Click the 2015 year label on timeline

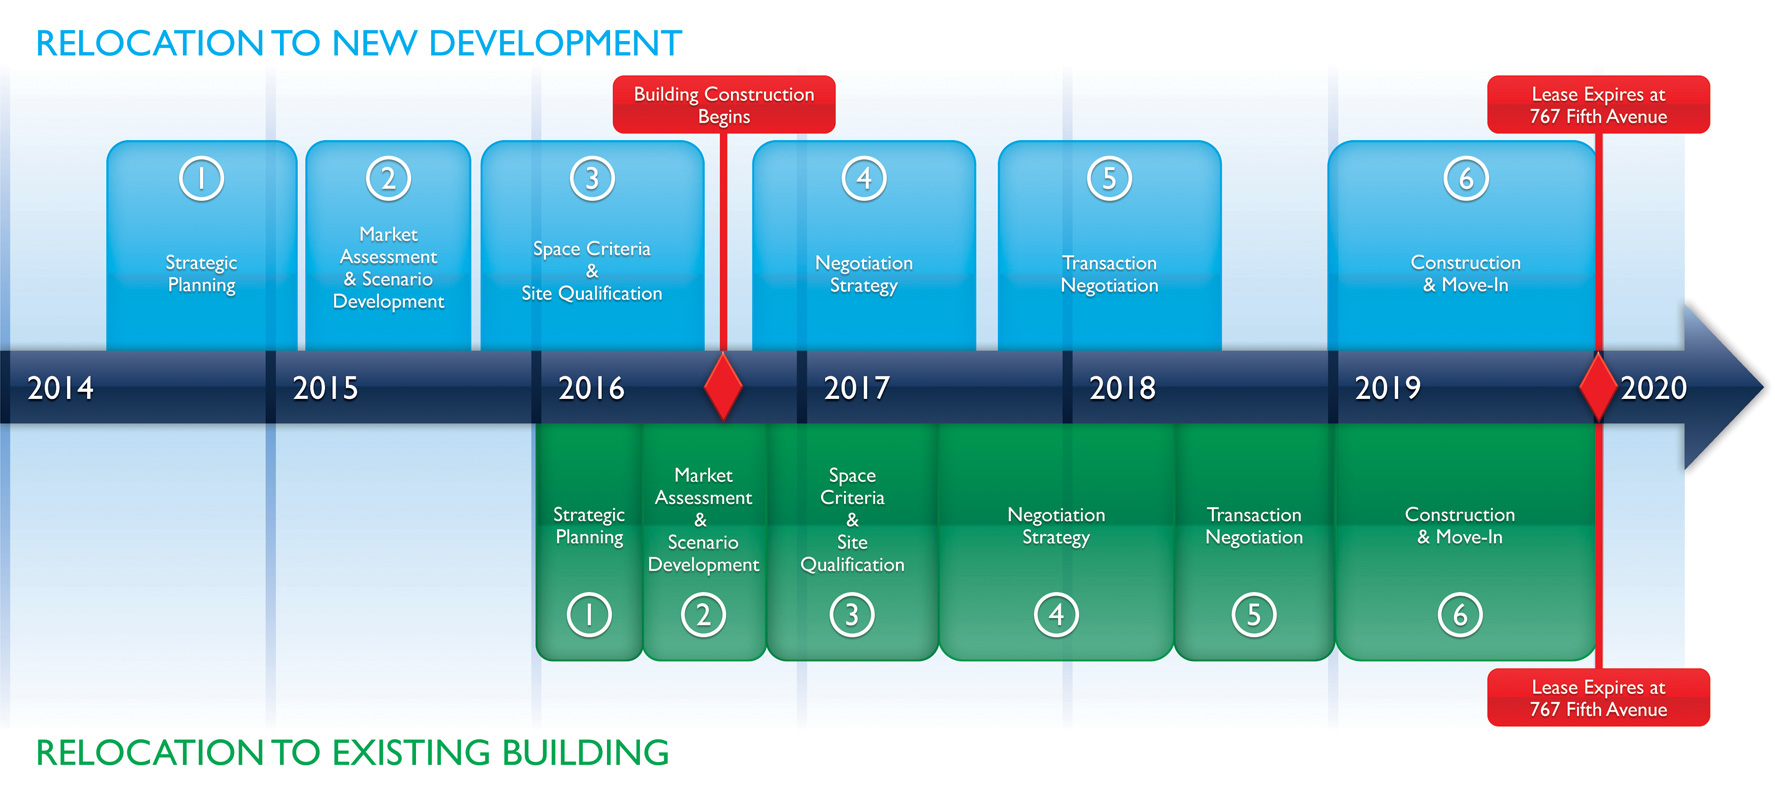click(x=325, y=388)
